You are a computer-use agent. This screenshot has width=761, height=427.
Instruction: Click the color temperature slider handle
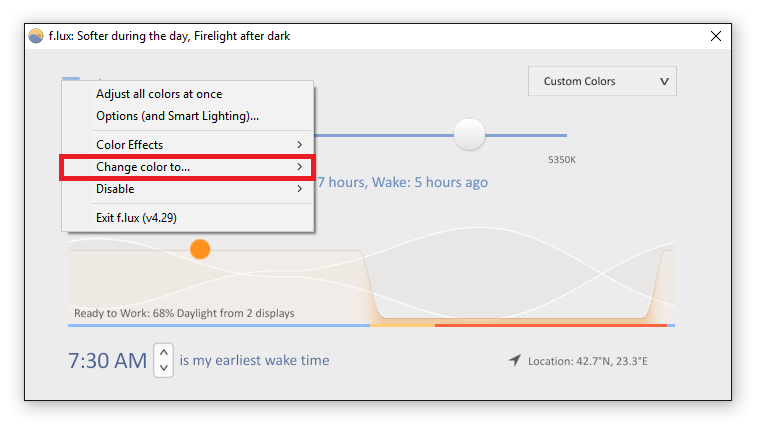pos(469,134)
